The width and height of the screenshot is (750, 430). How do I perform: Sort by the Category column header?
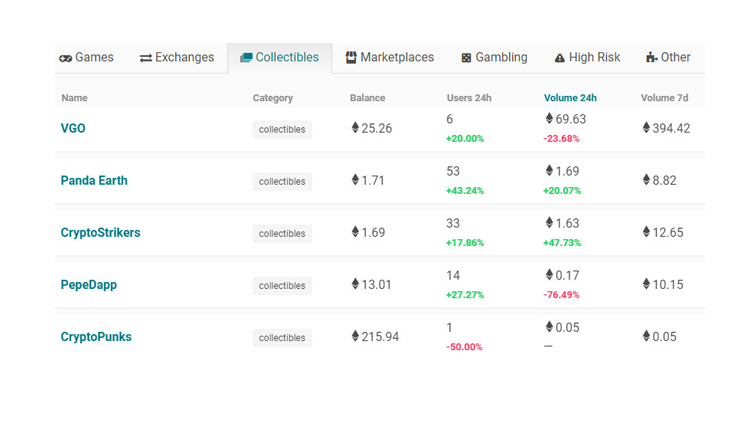point(273,98)
